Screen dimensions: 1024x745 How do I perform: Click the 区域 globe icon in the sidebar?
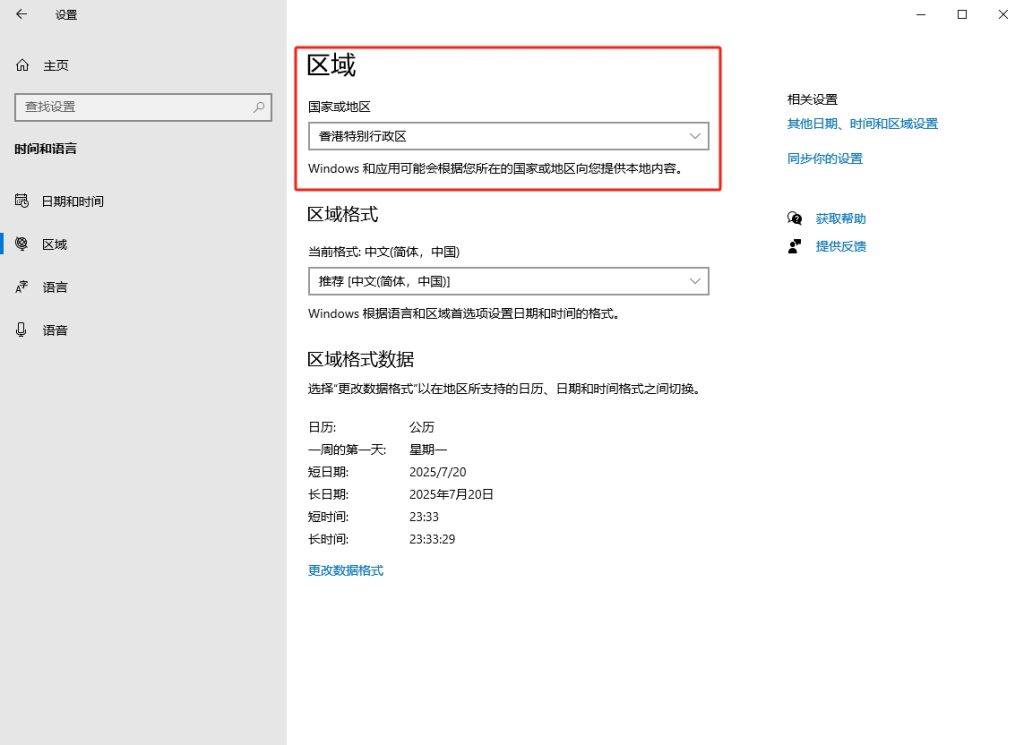click(x=22, y=244)
